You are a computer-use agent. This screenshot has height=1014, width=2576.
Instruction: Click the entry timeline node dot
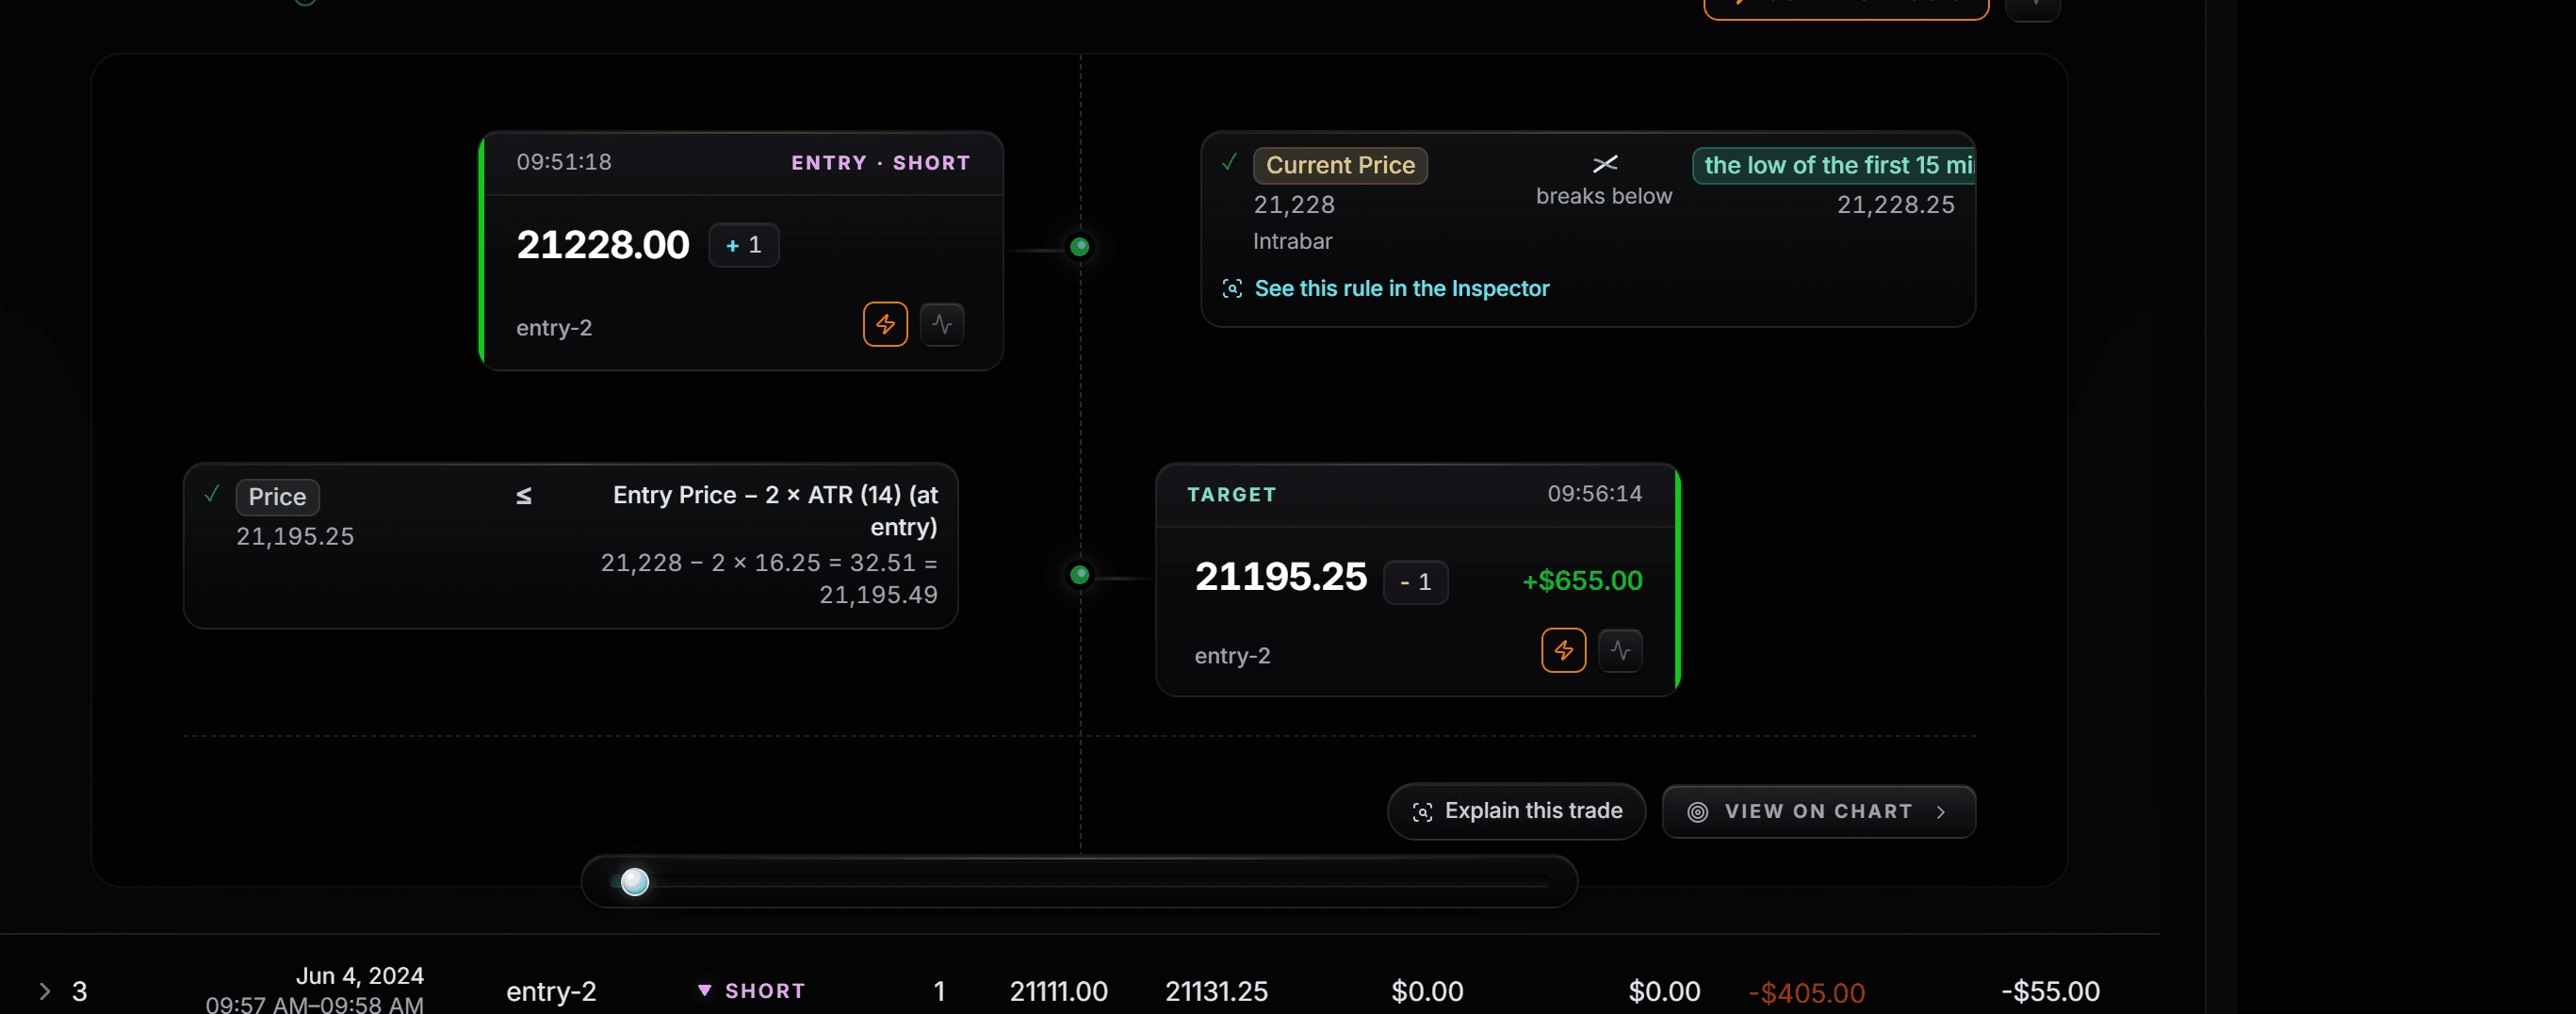(1080, 247)
